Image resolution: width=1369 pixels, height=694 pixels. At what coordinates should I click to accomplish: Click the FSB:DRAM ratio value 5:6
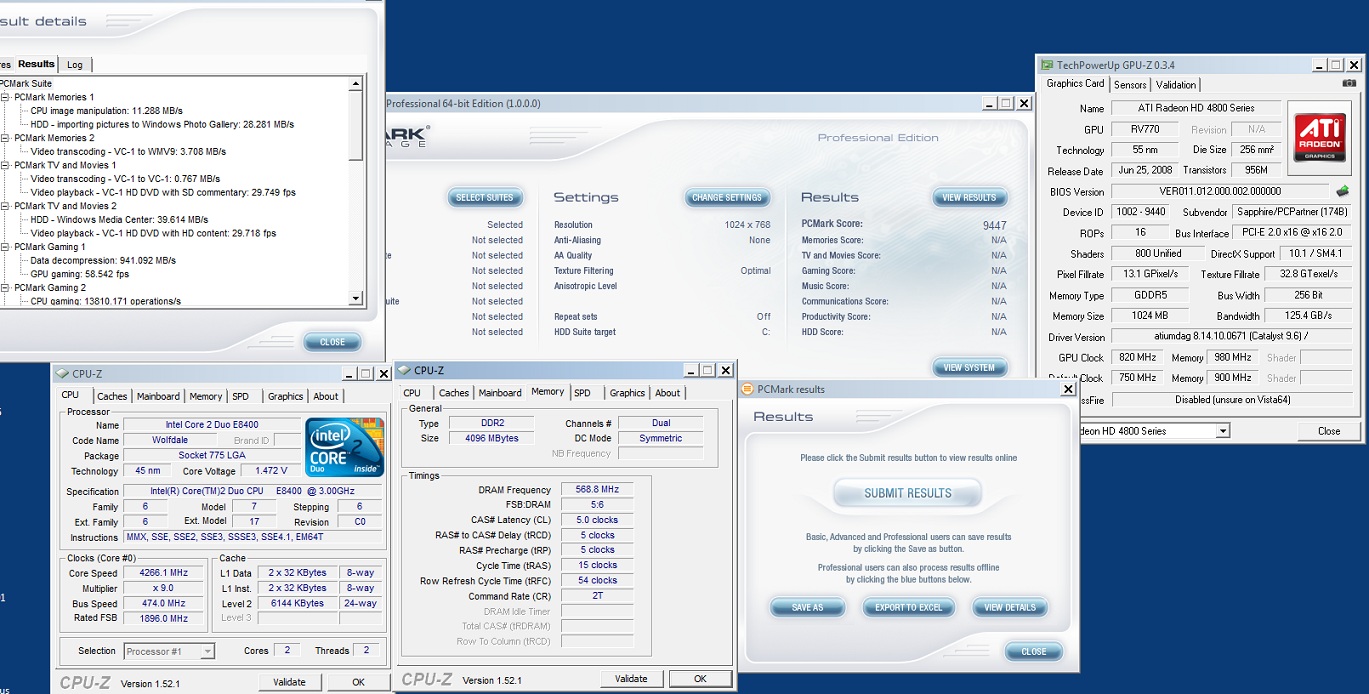point(598,505)
